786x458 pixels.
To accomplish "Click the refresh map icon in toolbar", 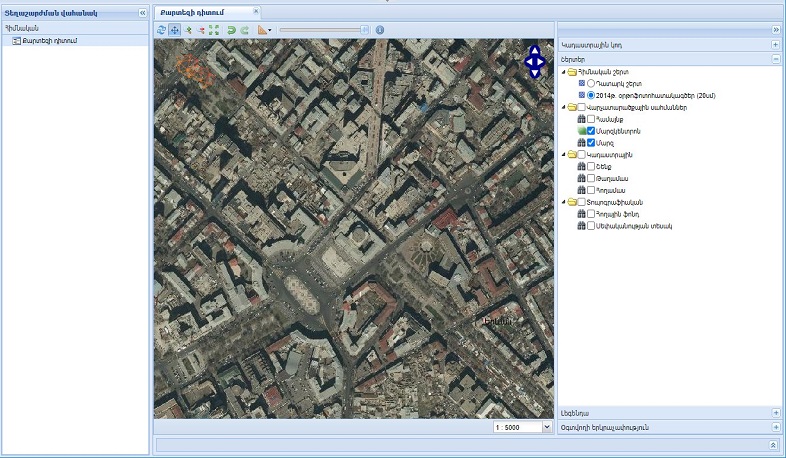I will (162, 30).
